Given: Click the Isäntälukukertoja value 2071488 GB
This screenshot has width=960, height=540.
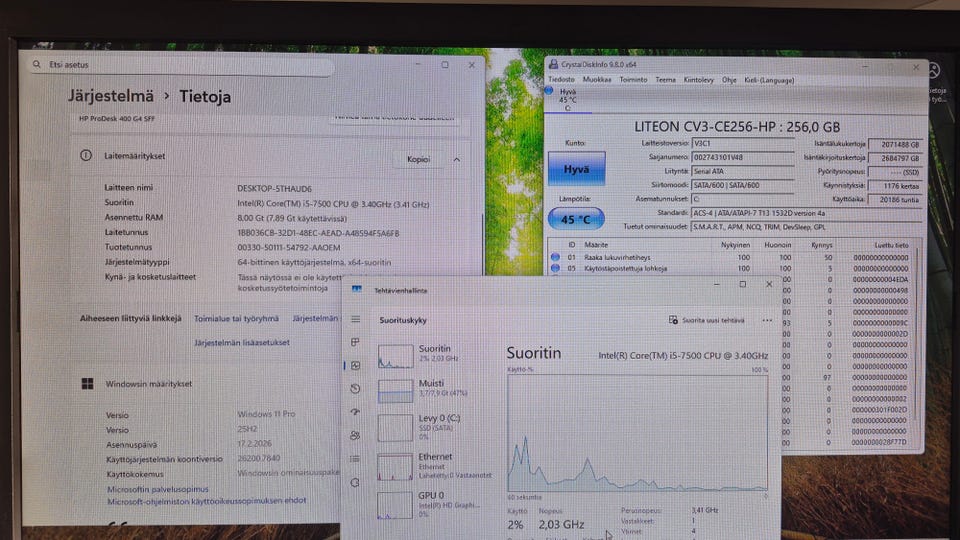Looking at the screenshot, I should coord(895,144).
